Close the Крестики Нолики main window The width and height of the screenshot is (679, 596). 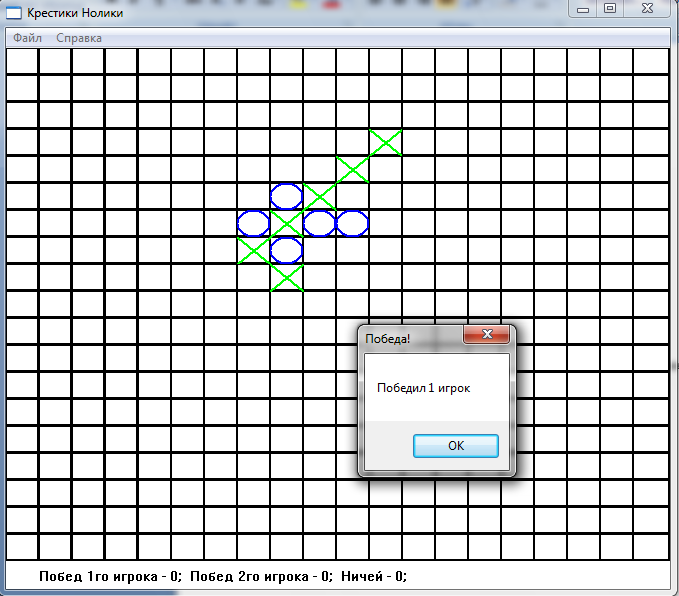[647, 9]
